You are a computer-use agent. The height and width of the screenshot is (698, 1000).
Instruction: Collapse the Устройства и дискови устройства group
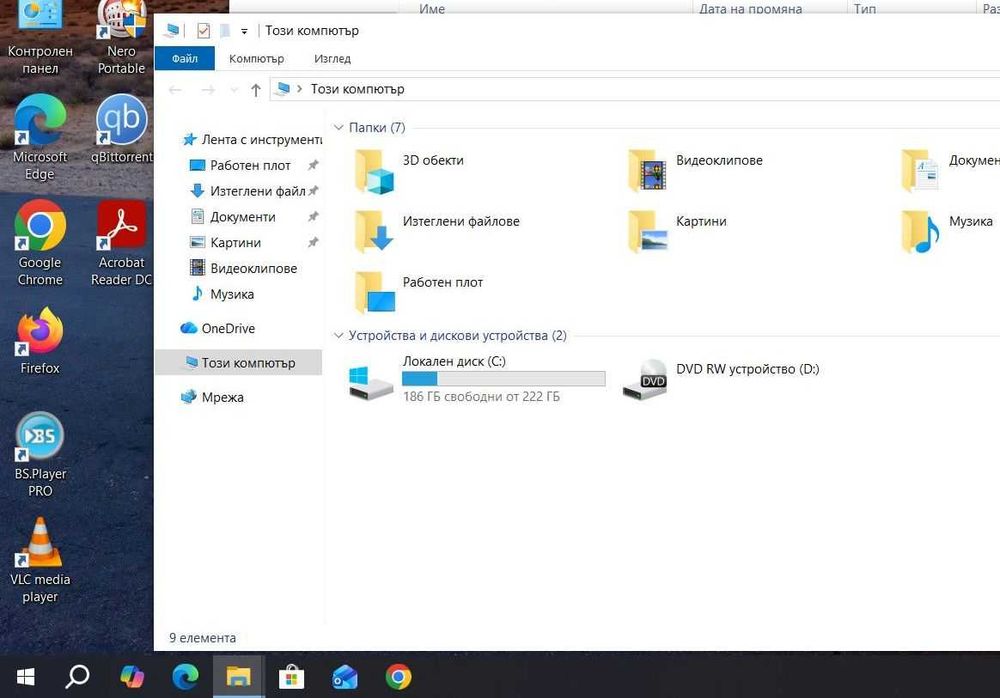tap(339, 336)
